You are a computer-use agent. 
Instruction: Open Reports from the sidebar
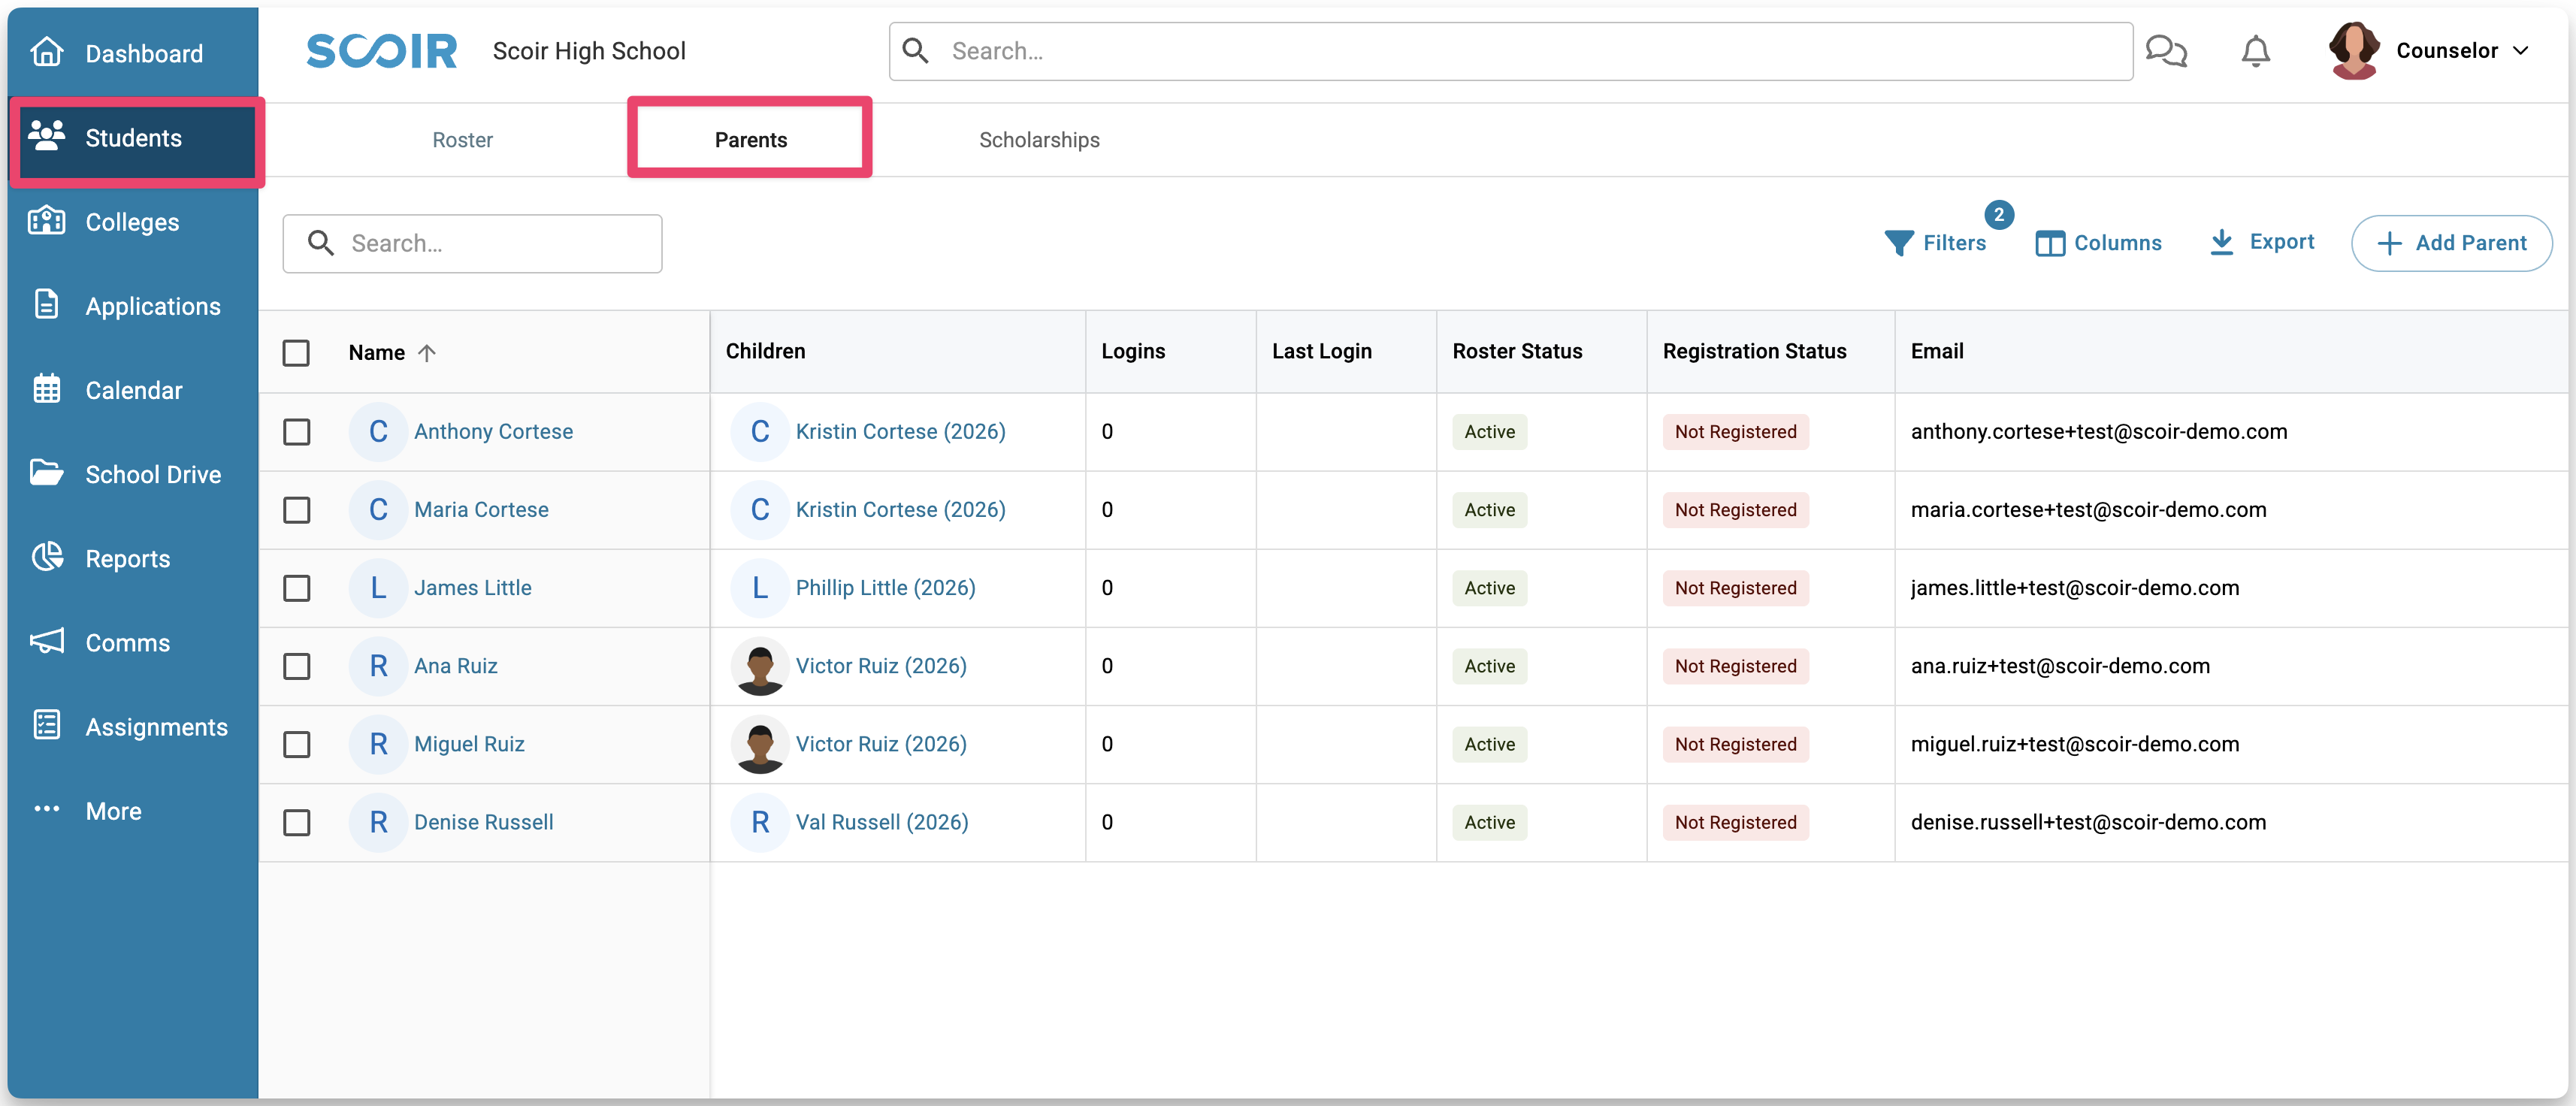[127, 558]
